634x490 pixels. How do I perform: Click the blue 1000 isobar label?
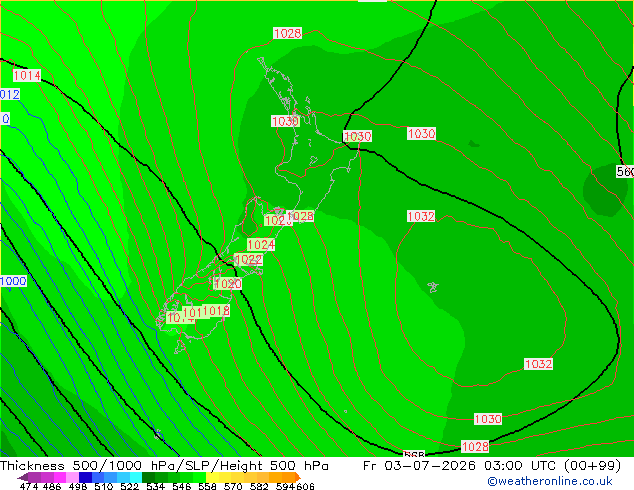click(x=13, y=281)
